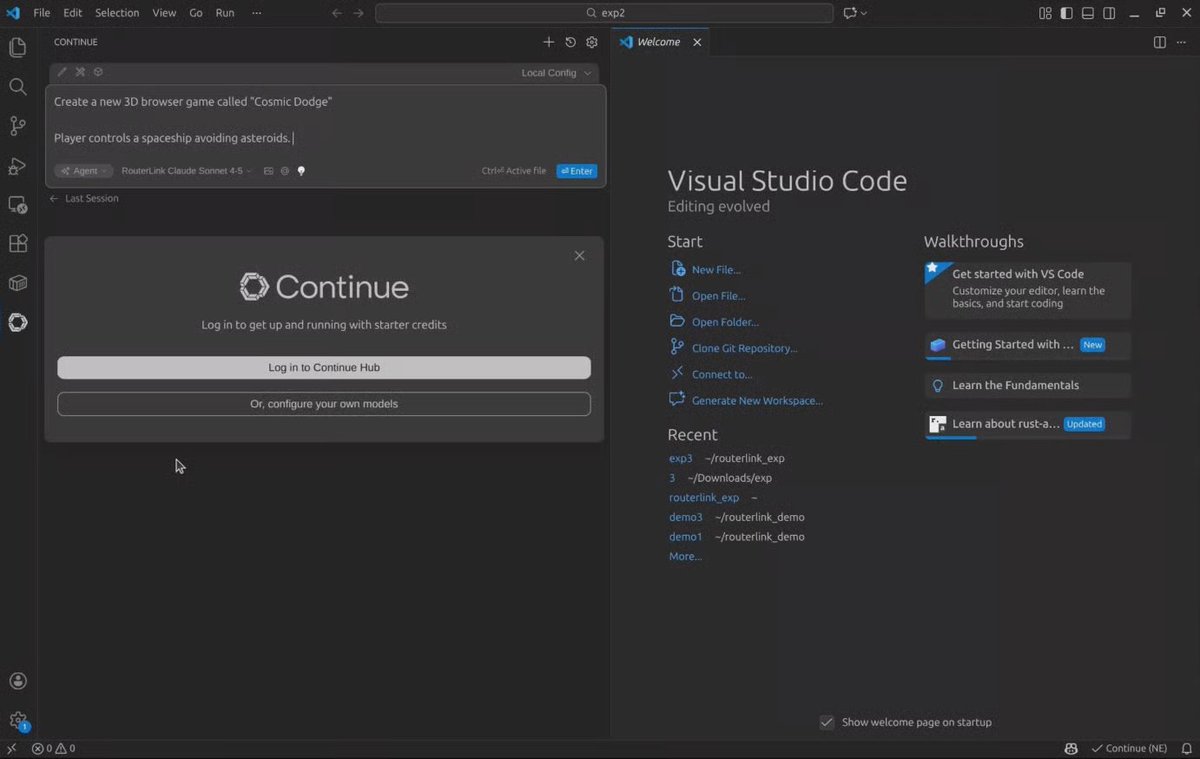The height and width of the screenshot is (759, 1200).
Task: Expand the menu bar overflow ellipsis
Action: [257, 13]
